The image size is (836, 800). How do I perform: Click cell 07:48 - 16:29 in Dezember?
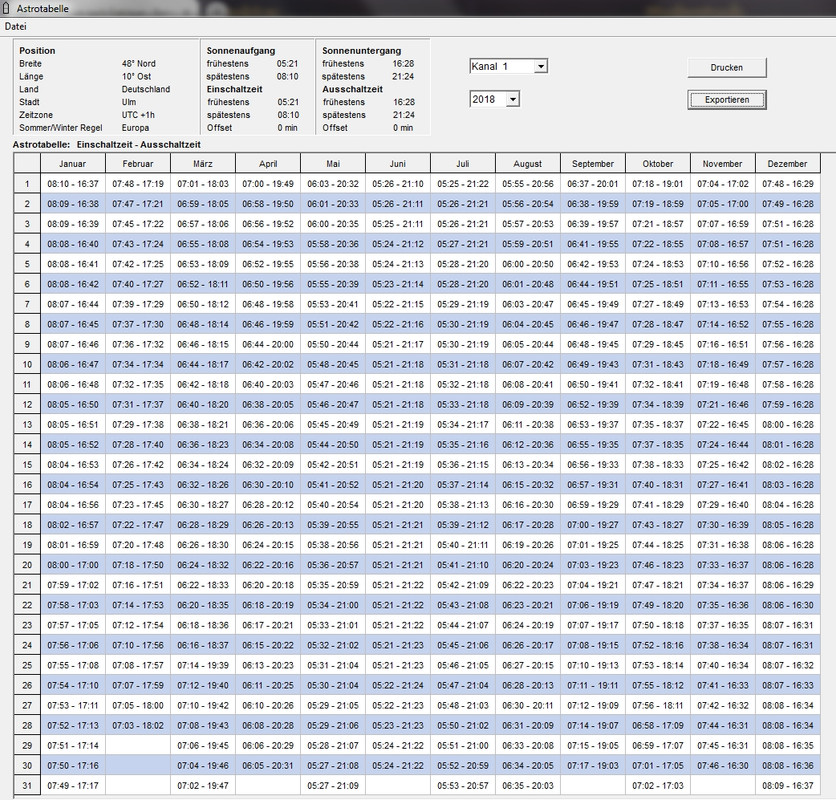coord(788,184)
